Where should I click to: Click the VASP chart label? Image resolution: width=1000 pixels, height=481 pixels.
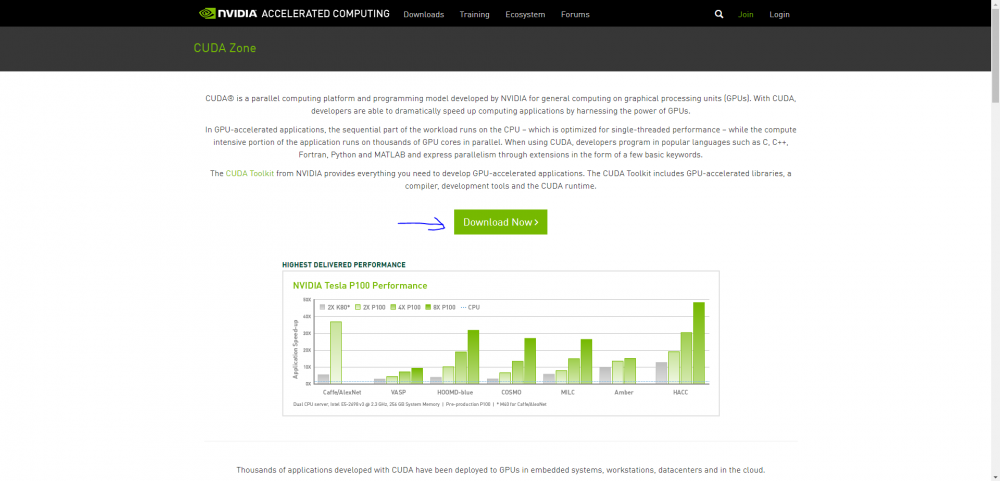click(398, 392)
